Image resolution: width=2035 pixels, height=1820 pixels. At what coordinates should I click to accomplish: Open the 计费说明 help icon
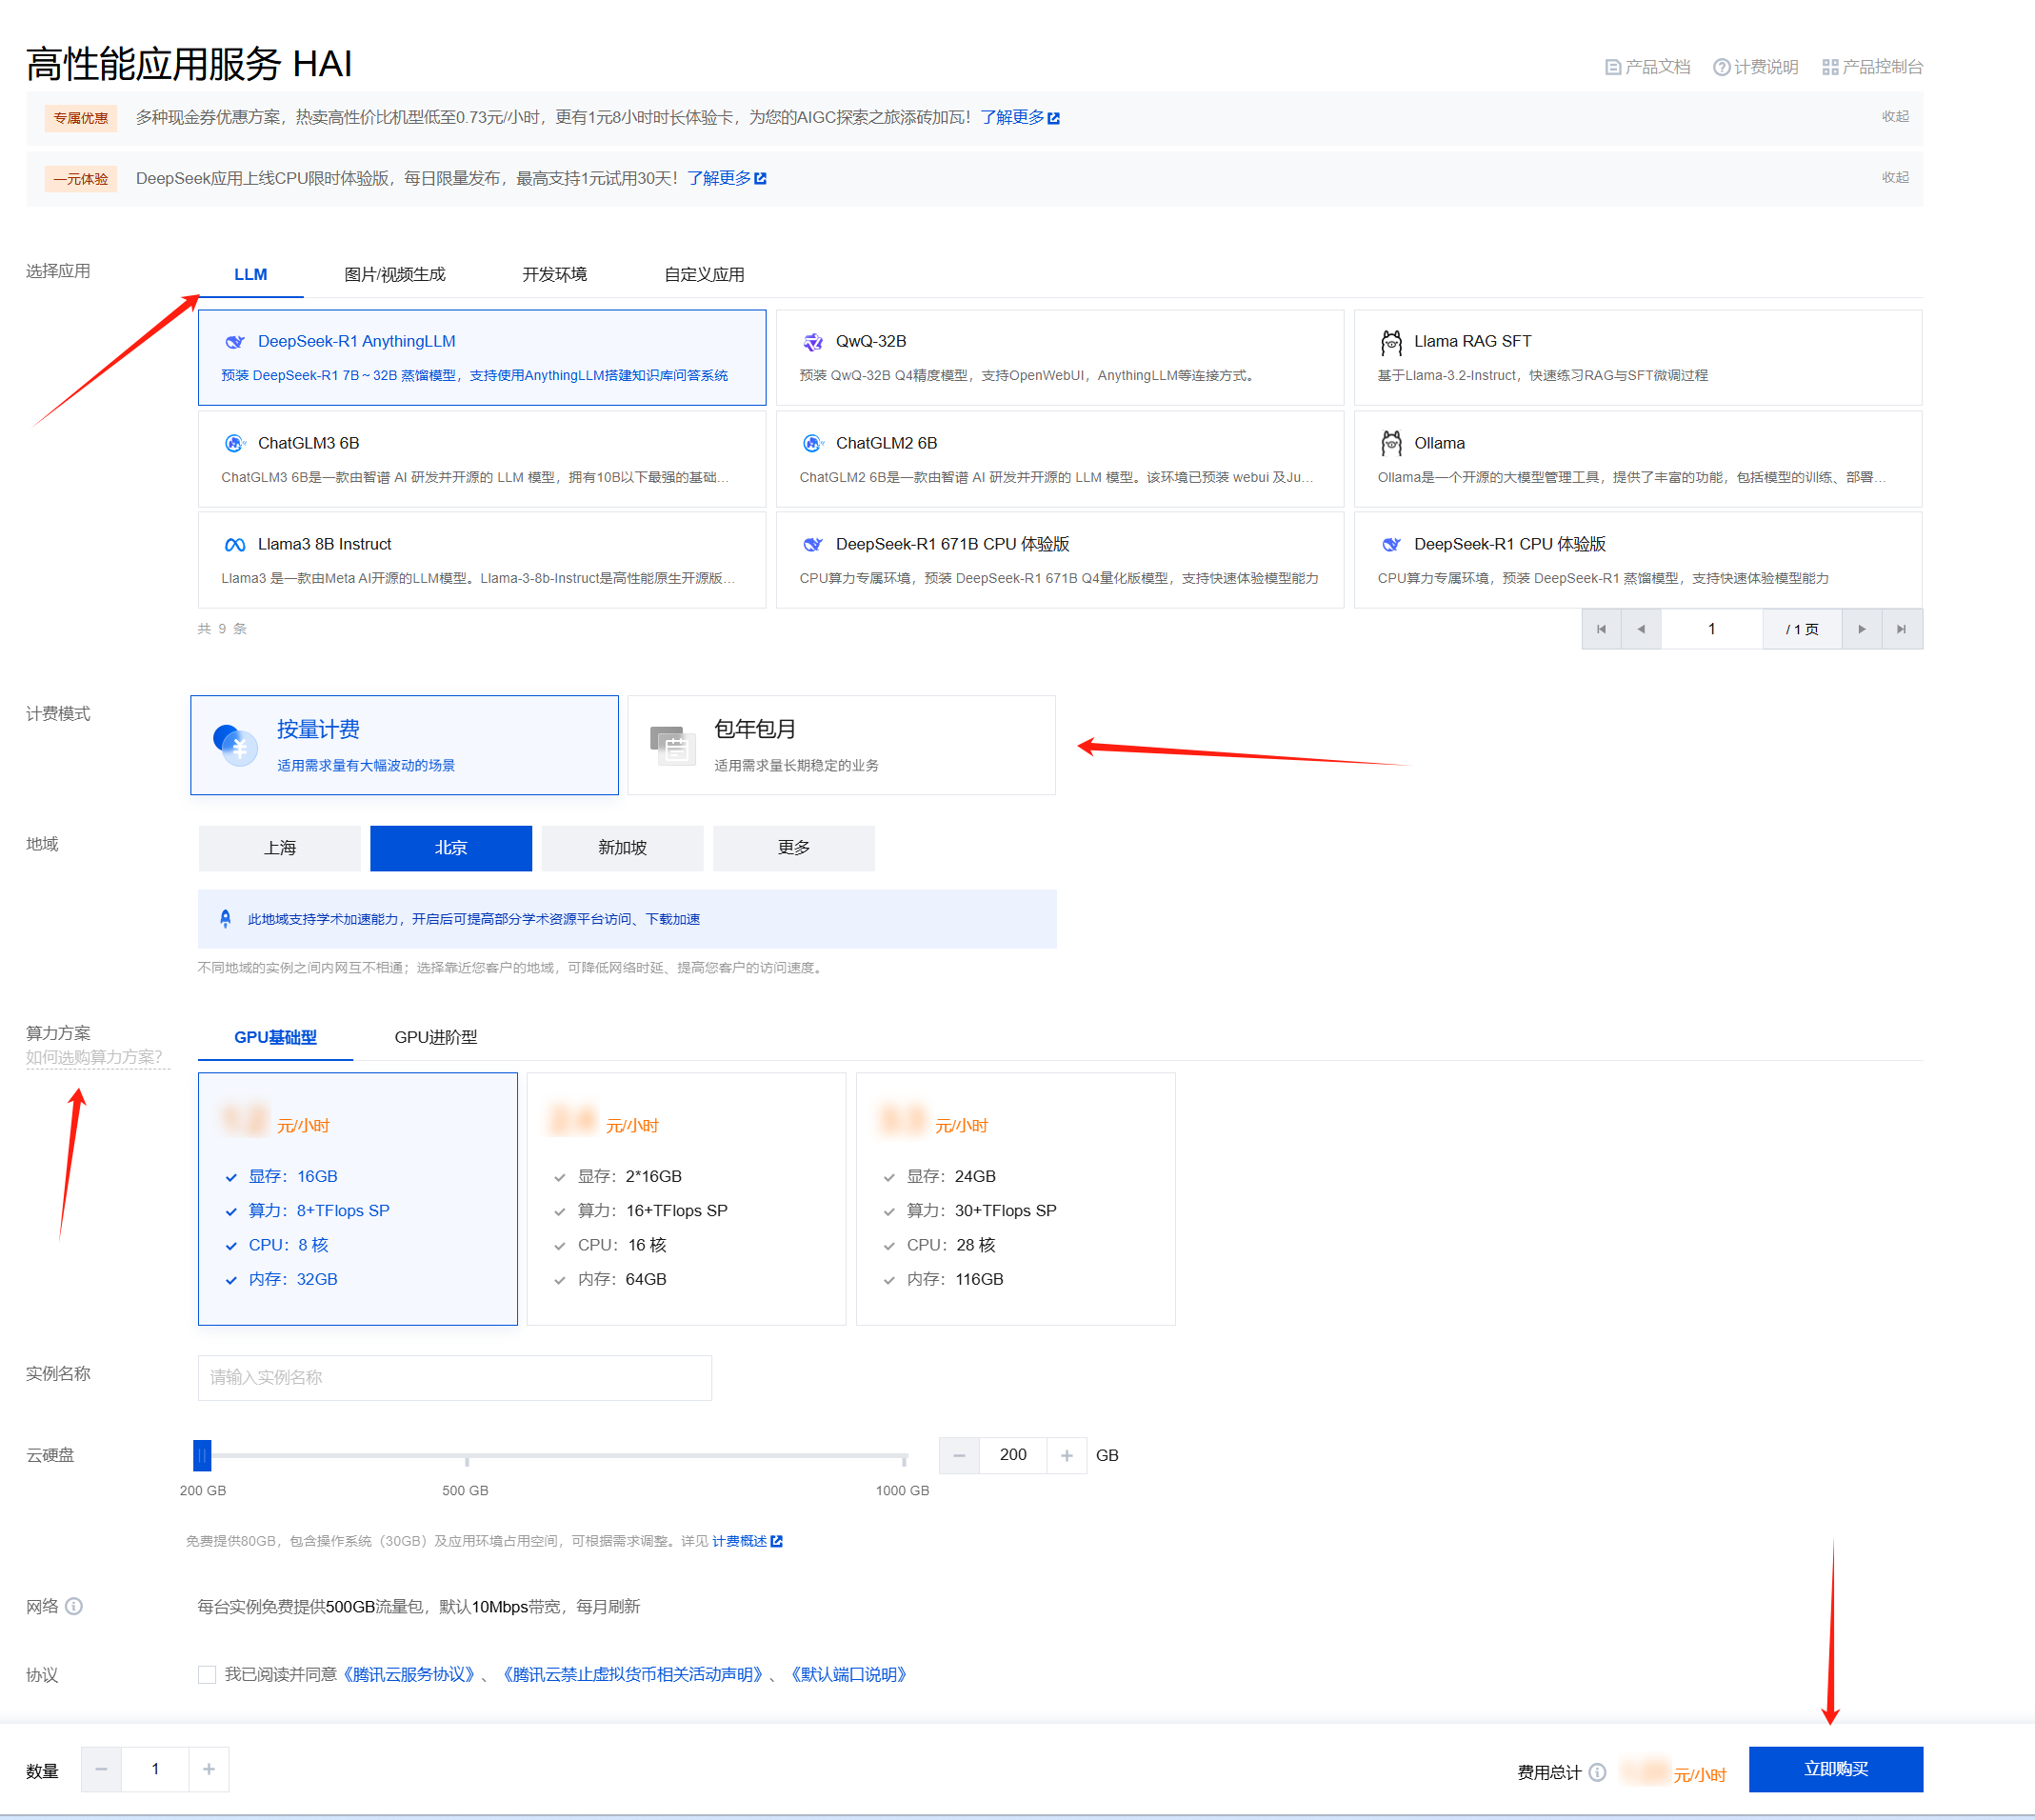pos(1721,67)
